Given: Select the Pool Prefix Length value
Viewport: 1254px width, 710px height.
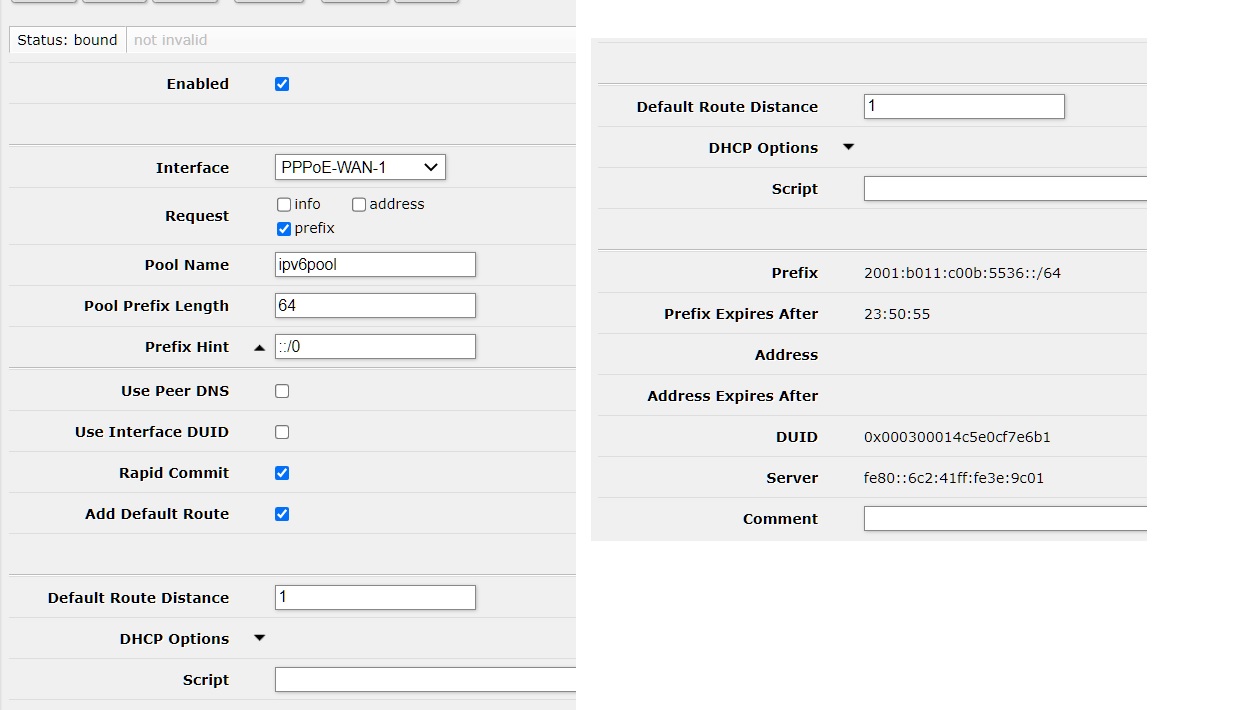Looking at the screenshot, I should [375, 305].
